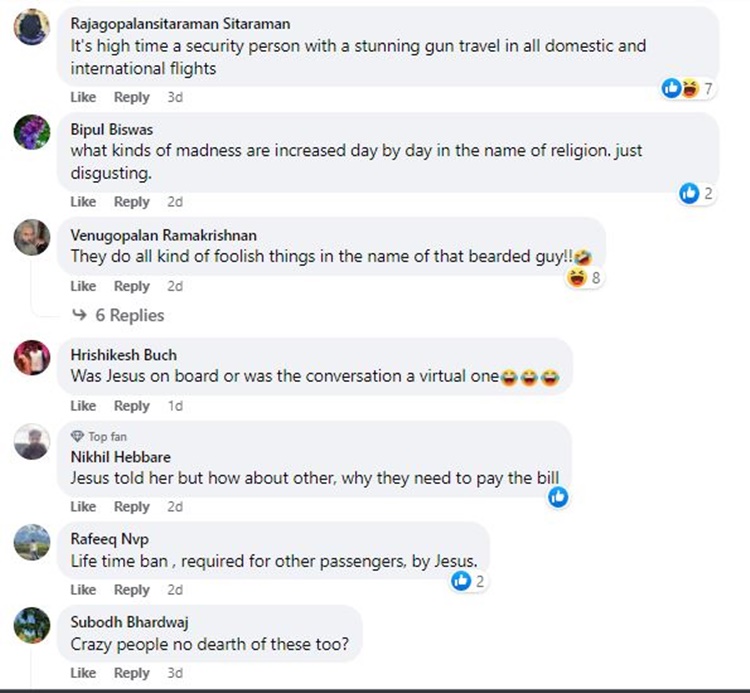
Task: Open Rajagopalansitaraman Sitaraman's profile picture
Action: [x=32, y=27]
